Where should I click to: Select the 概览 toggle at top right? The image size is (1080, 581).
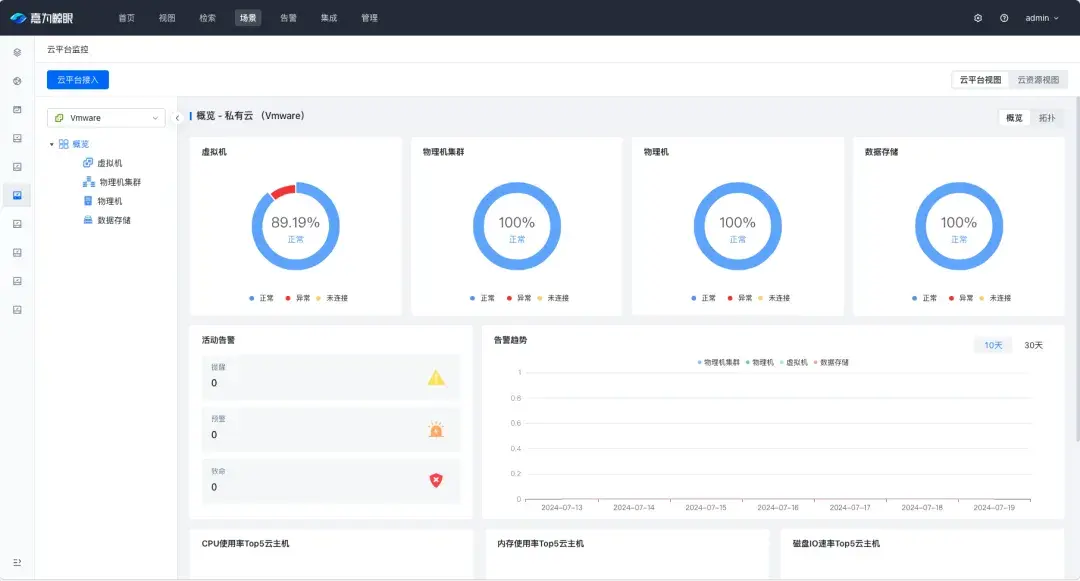coord(1014,118)
